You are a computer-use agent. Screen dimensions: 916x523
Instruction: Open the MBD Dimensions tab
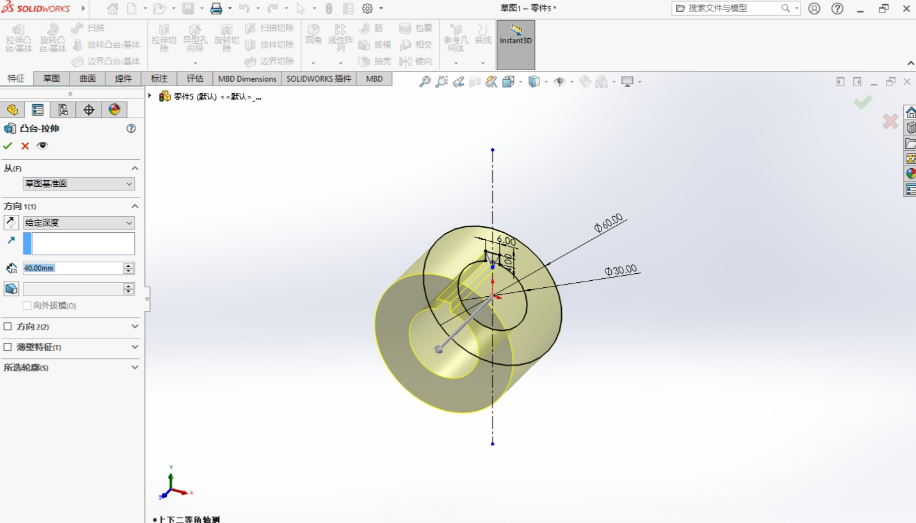tap(247, 78)
